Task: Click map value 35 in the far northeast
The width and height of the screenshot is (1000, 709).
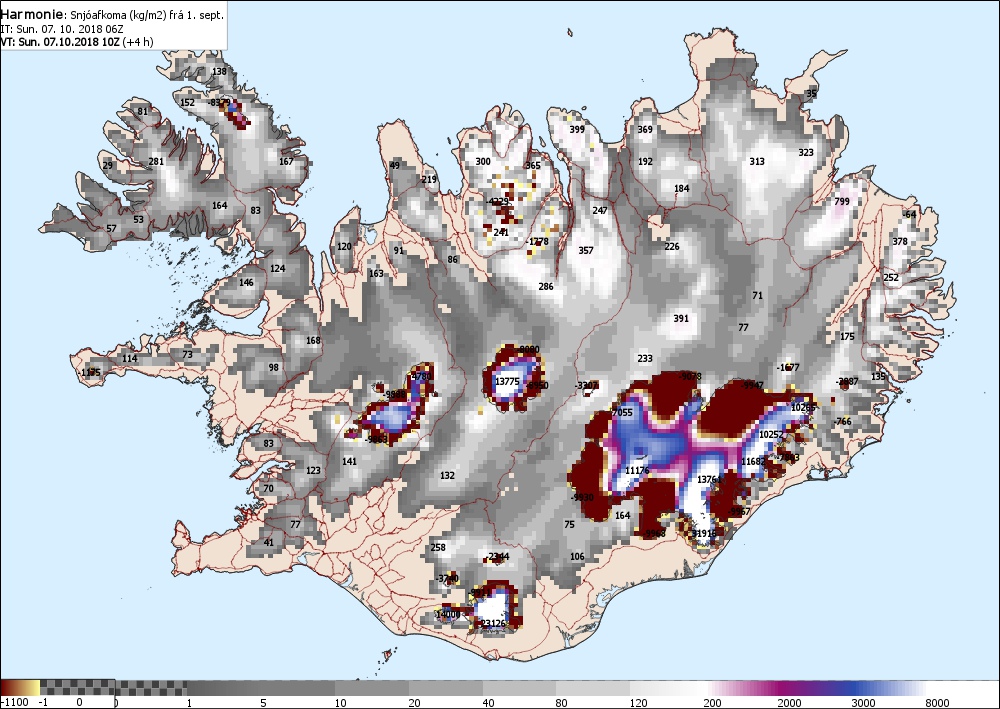Action: pos(811,94)
